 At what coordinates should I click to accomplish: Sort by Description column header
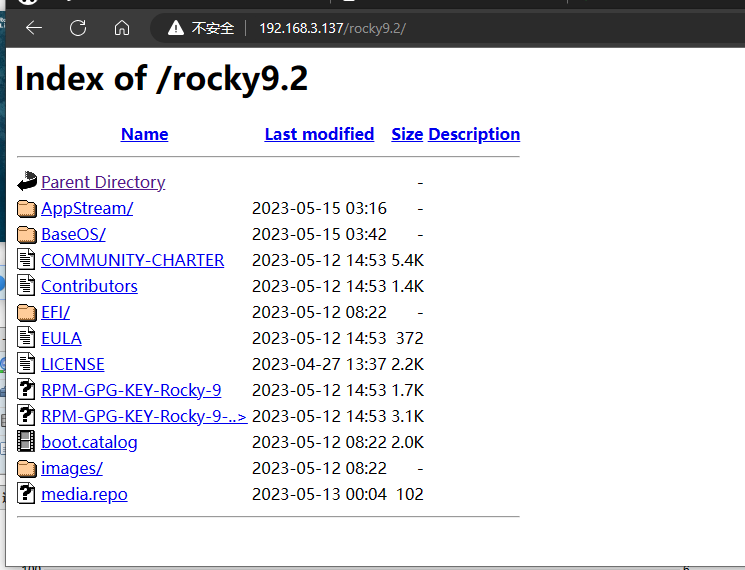(474, 134)
